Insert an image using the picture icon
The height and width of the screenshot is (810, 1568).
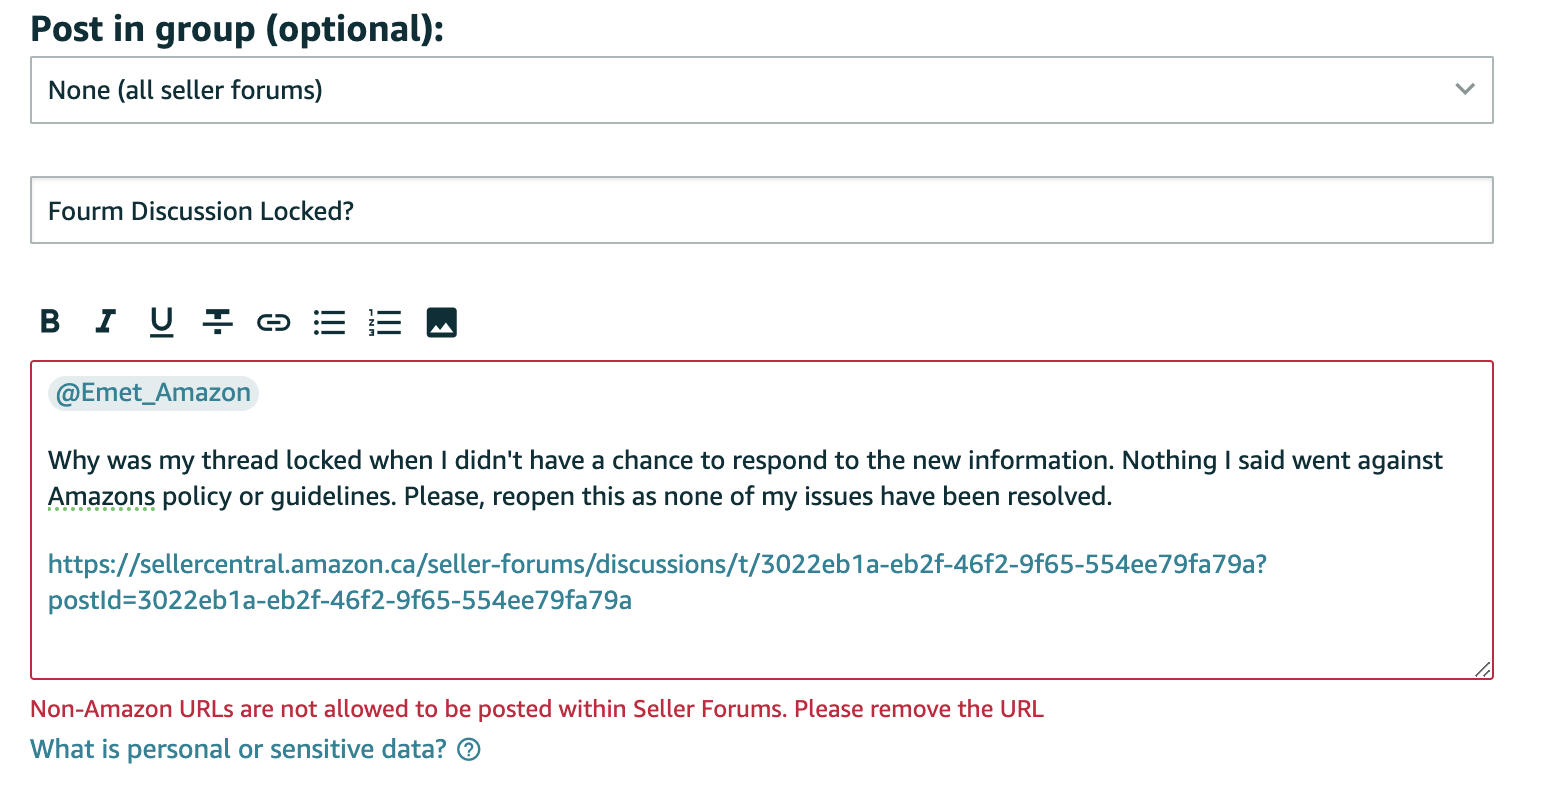pyautogui.click(x=442, y=322)
